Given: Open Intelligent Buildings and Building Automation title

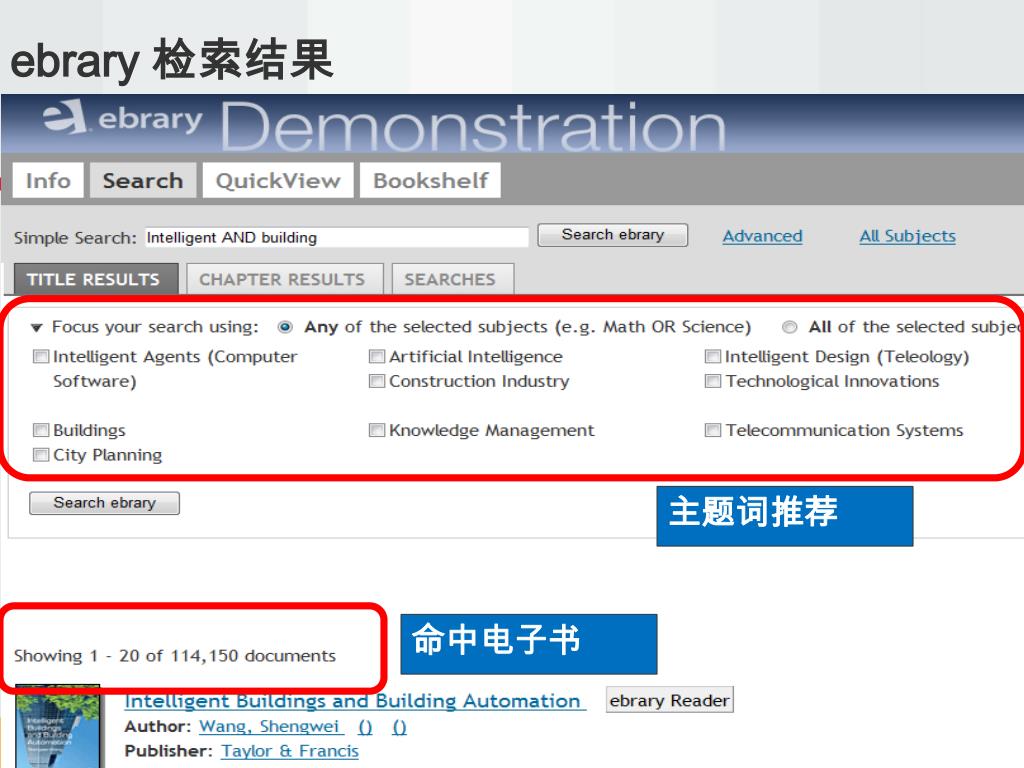Looking at the screenshot, I should click(355, 701).
